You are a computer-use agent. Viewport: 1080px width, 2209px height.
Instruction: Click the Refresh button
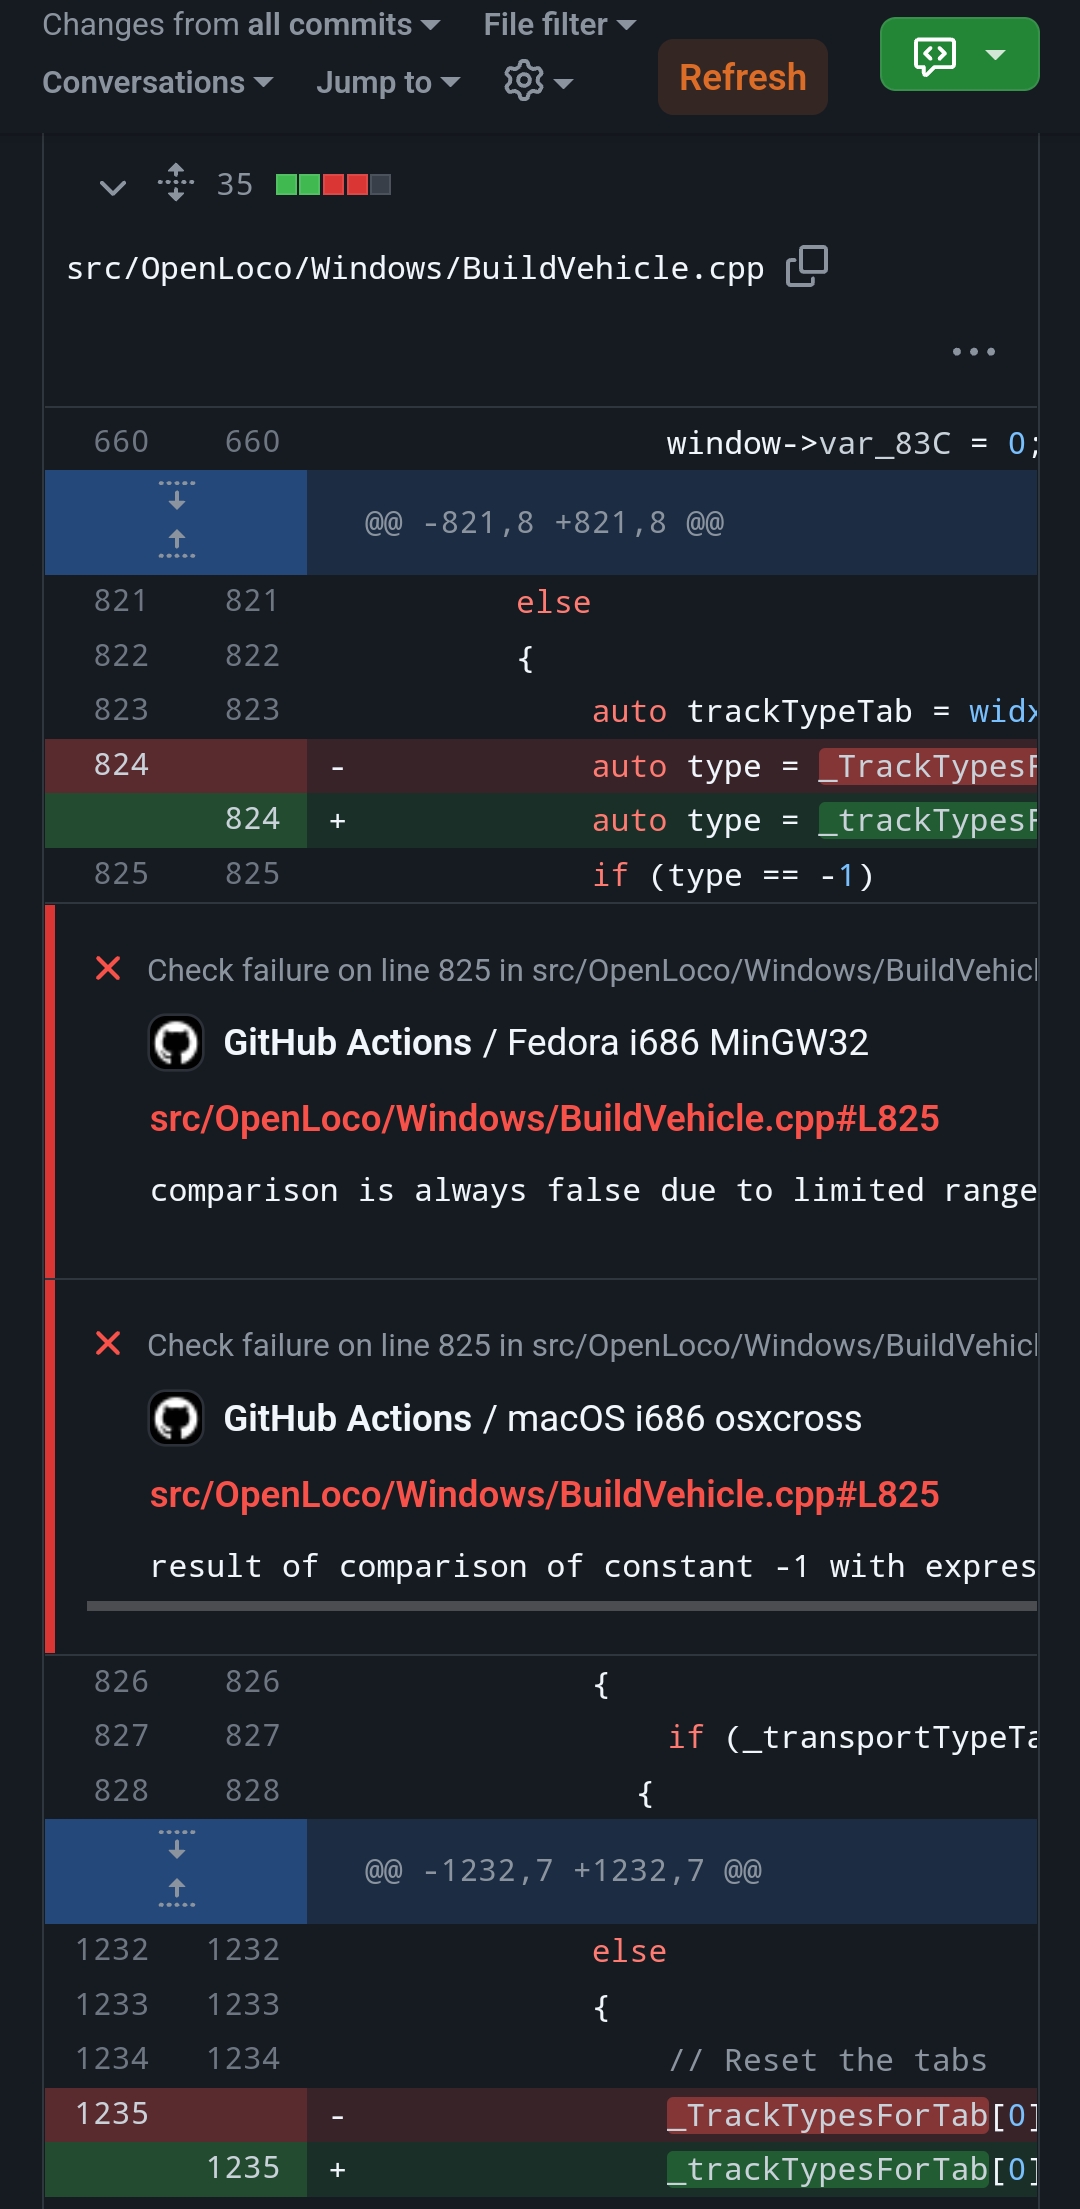pyautogui.click(x=741, y=77)
